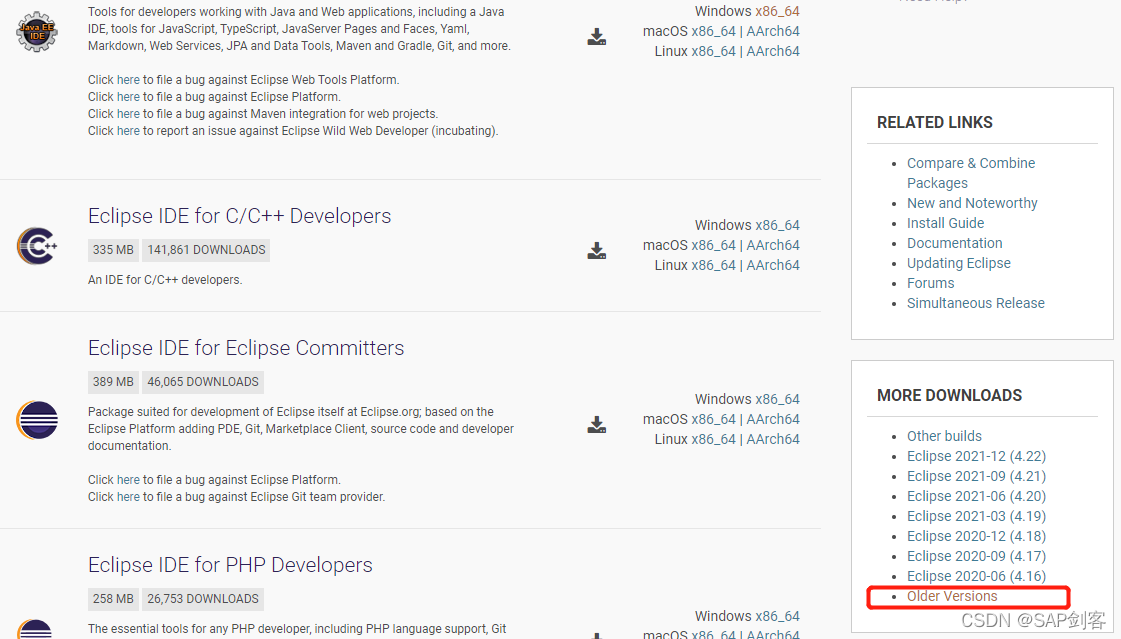Viewport: 1121px width, 639px height.
Task: Open the Compare & Combine Packages link
Action: point(971,162)
